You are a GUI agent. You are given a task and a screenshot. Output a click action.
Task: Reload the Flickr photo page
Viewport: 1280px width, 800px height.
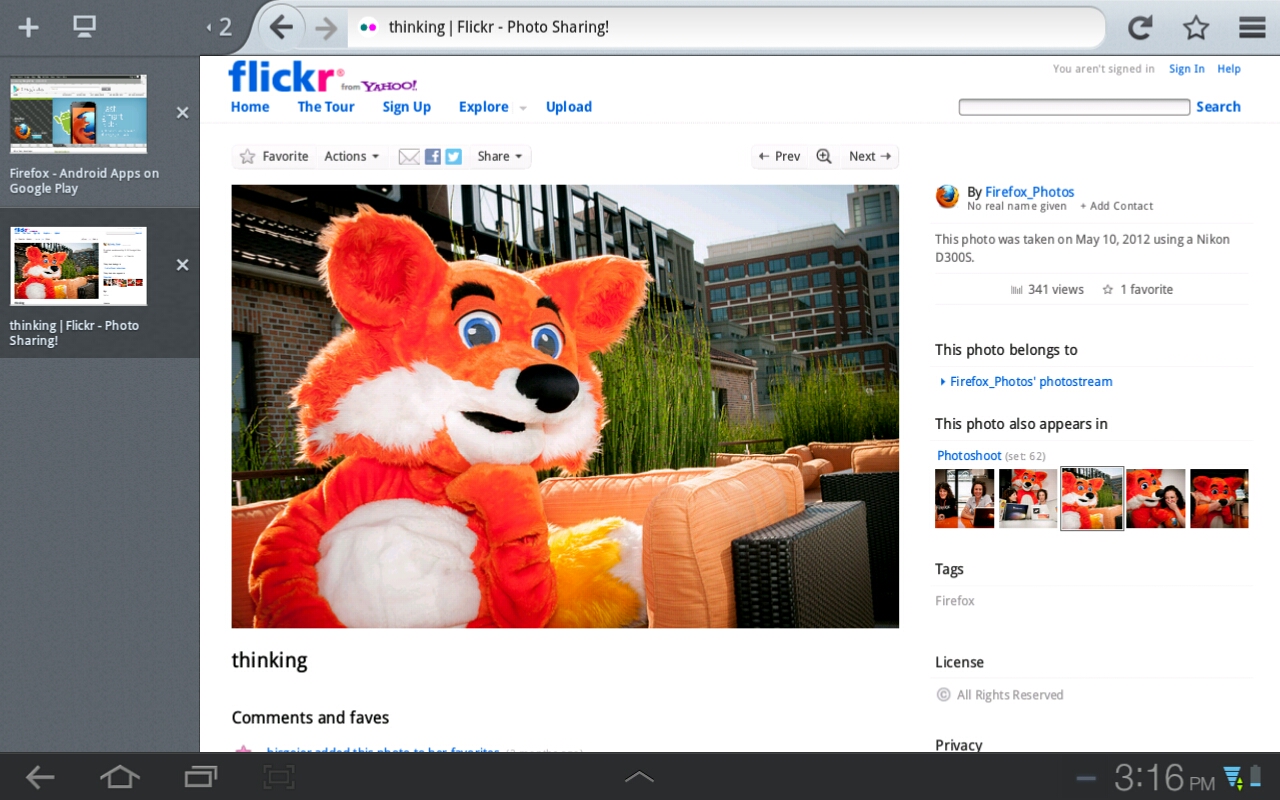(1139, 27)
